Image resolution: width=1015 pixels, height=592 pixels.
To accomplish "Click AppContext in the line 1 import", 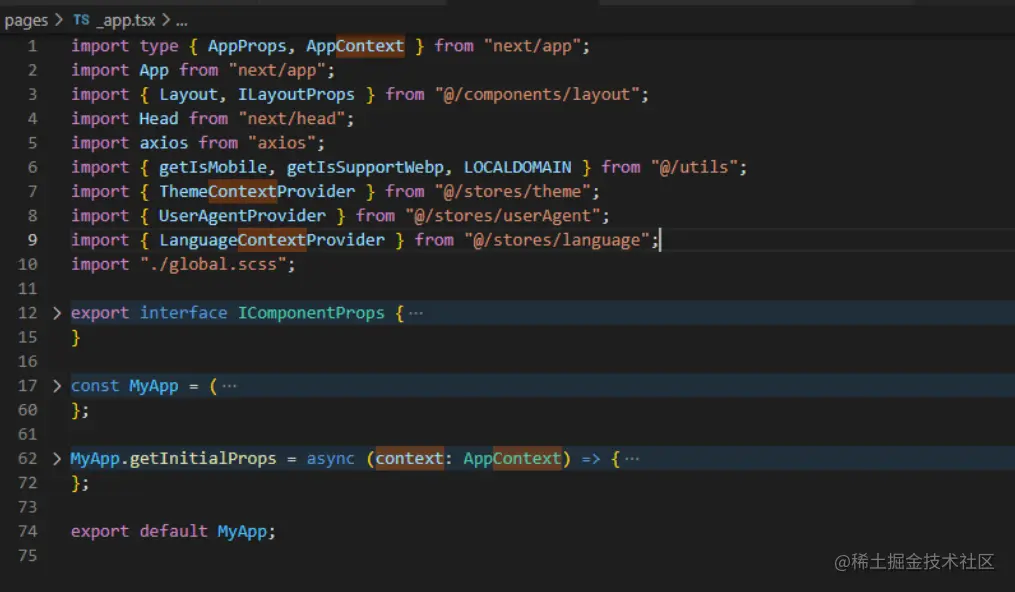I will (355, 46).
